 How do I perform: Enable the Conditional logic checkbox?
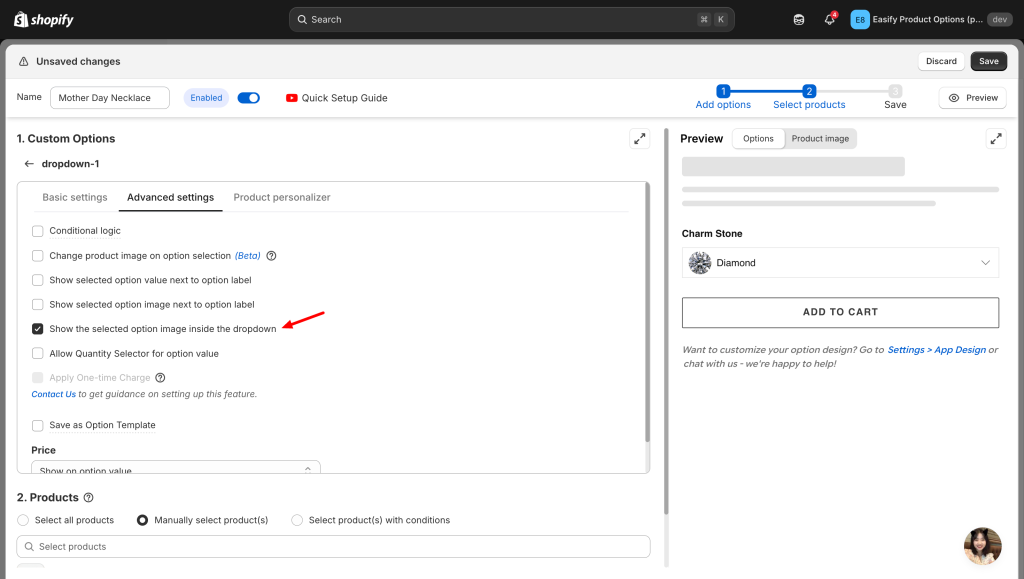coord(38,231)
